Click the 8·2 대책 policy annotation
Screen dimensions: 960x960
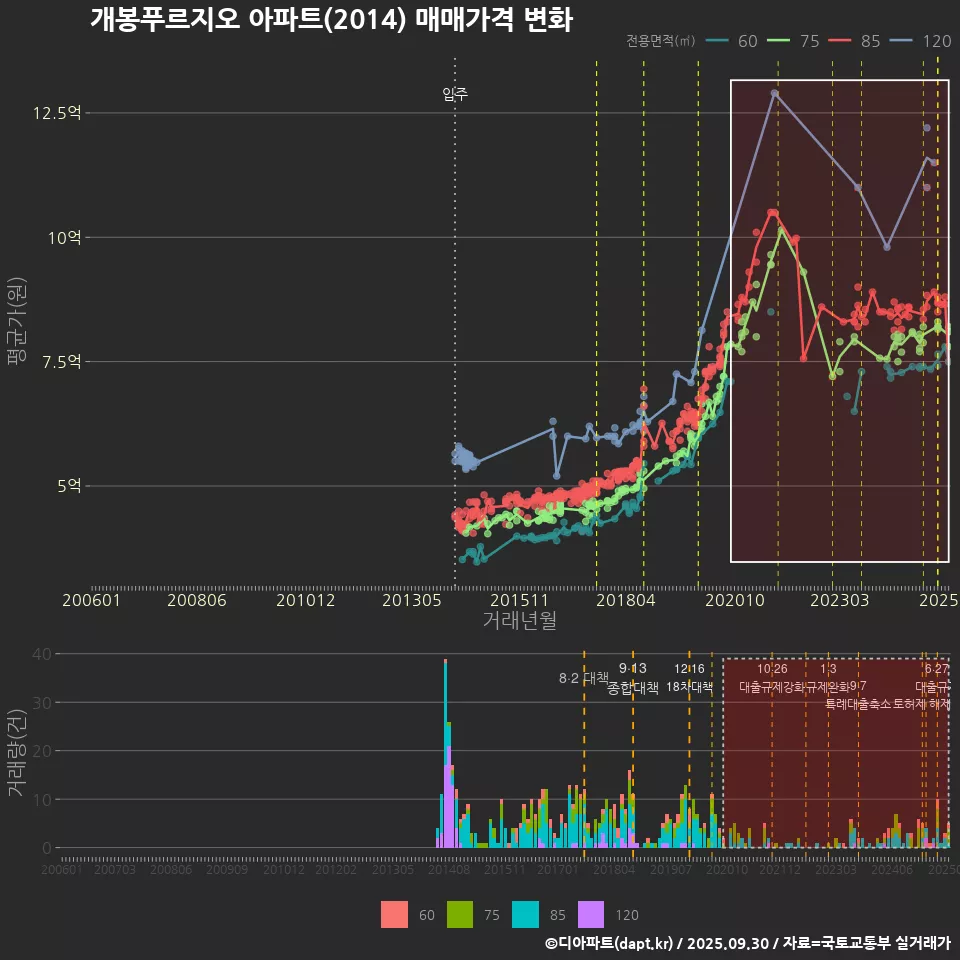583,678
